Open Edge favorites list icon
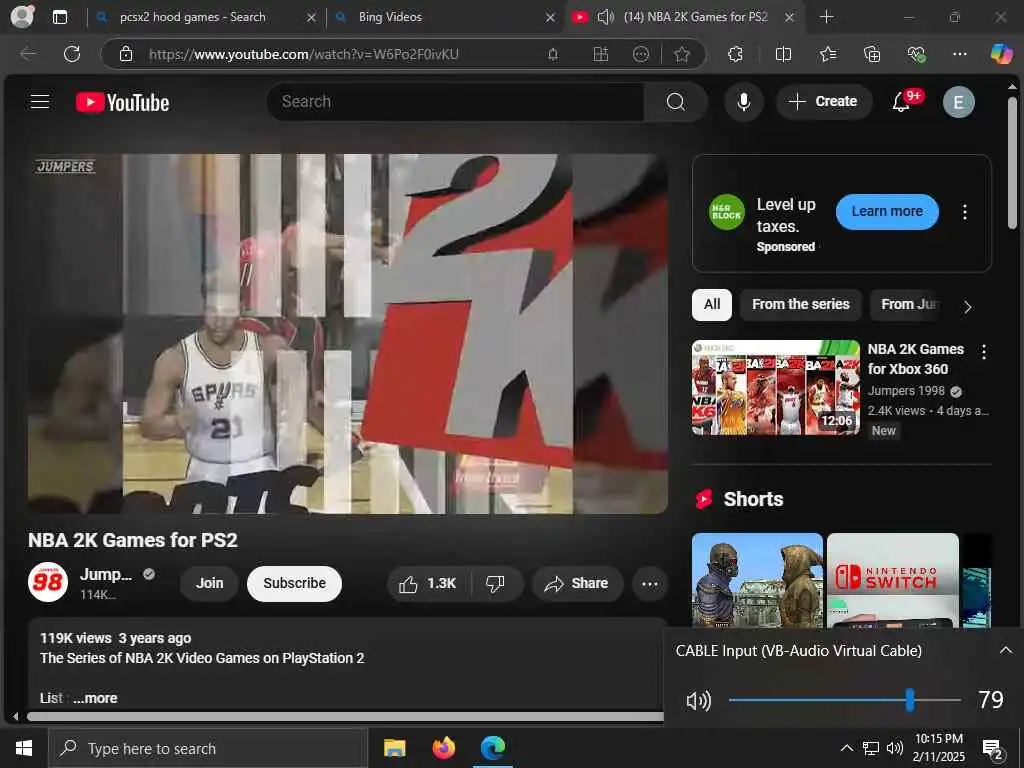 coord(828,54)
